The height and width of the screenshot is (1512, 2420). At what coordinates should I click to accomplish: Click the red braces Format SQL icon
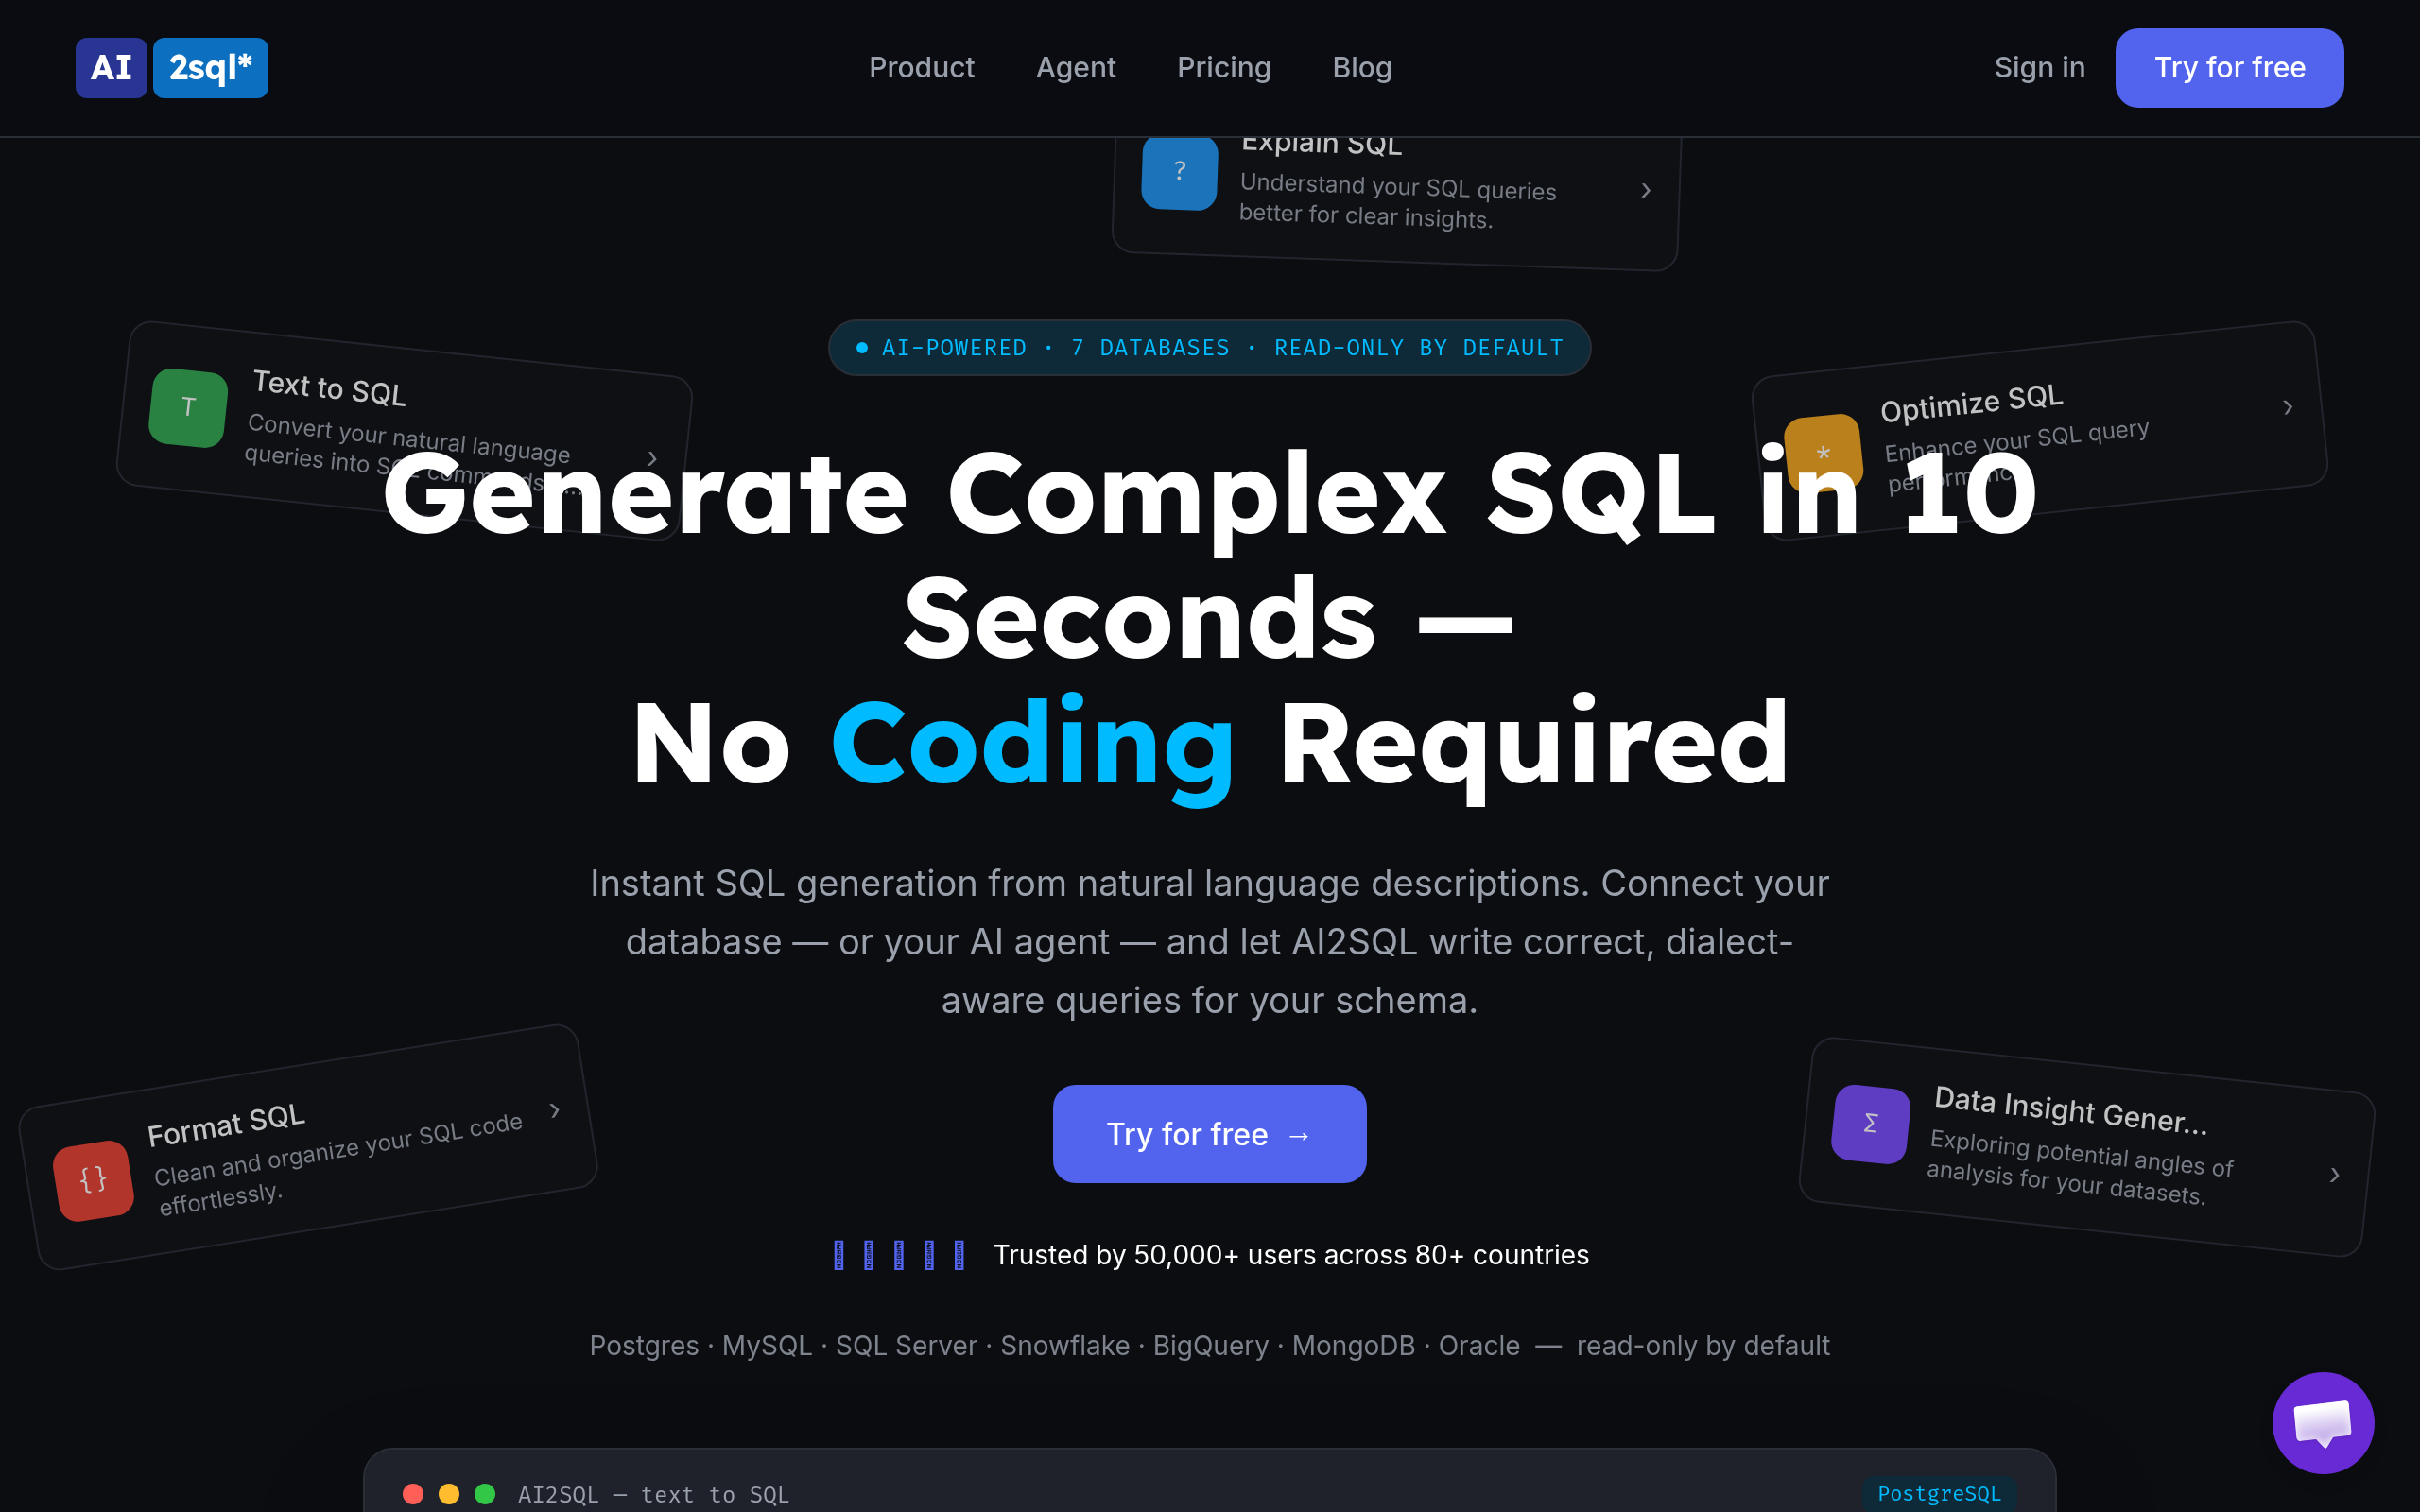pos(93,1180)
